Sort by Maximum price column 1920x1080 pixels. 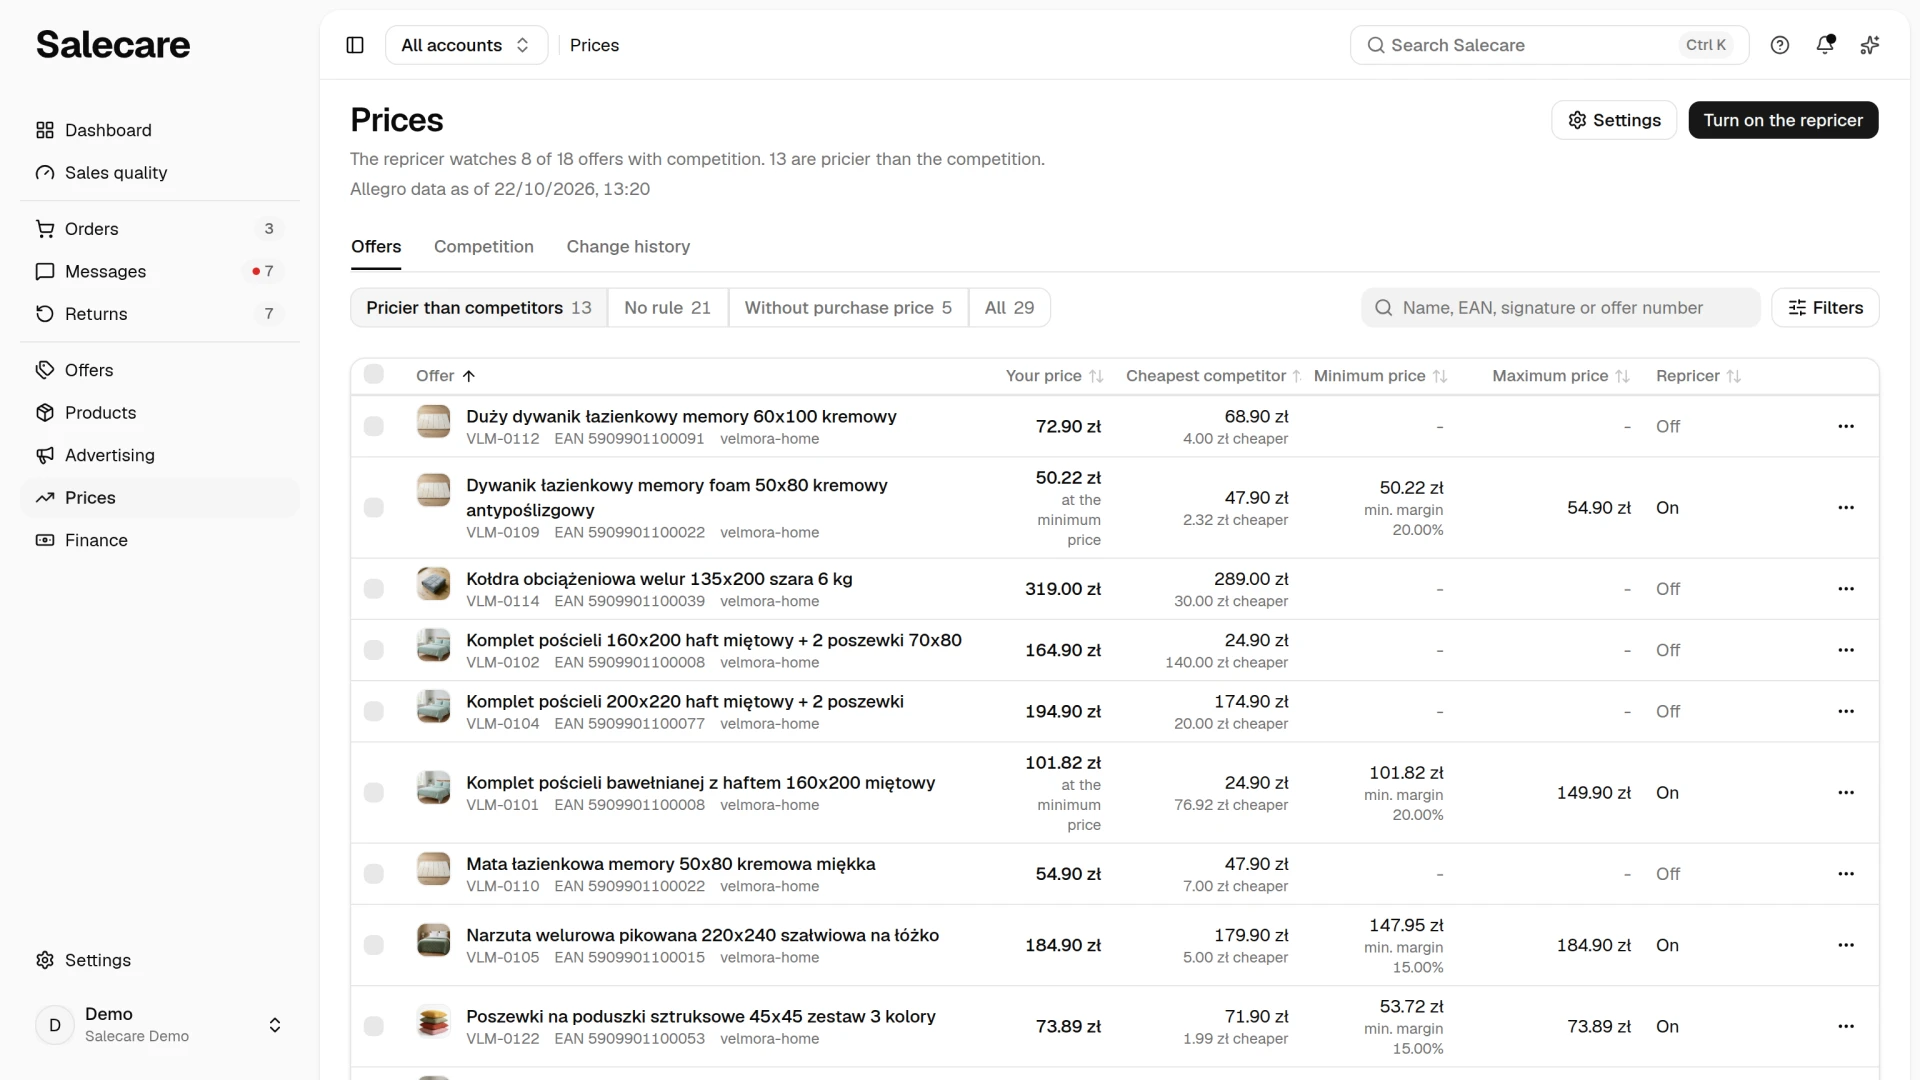pyautogui.click(x=1561, y=376)
